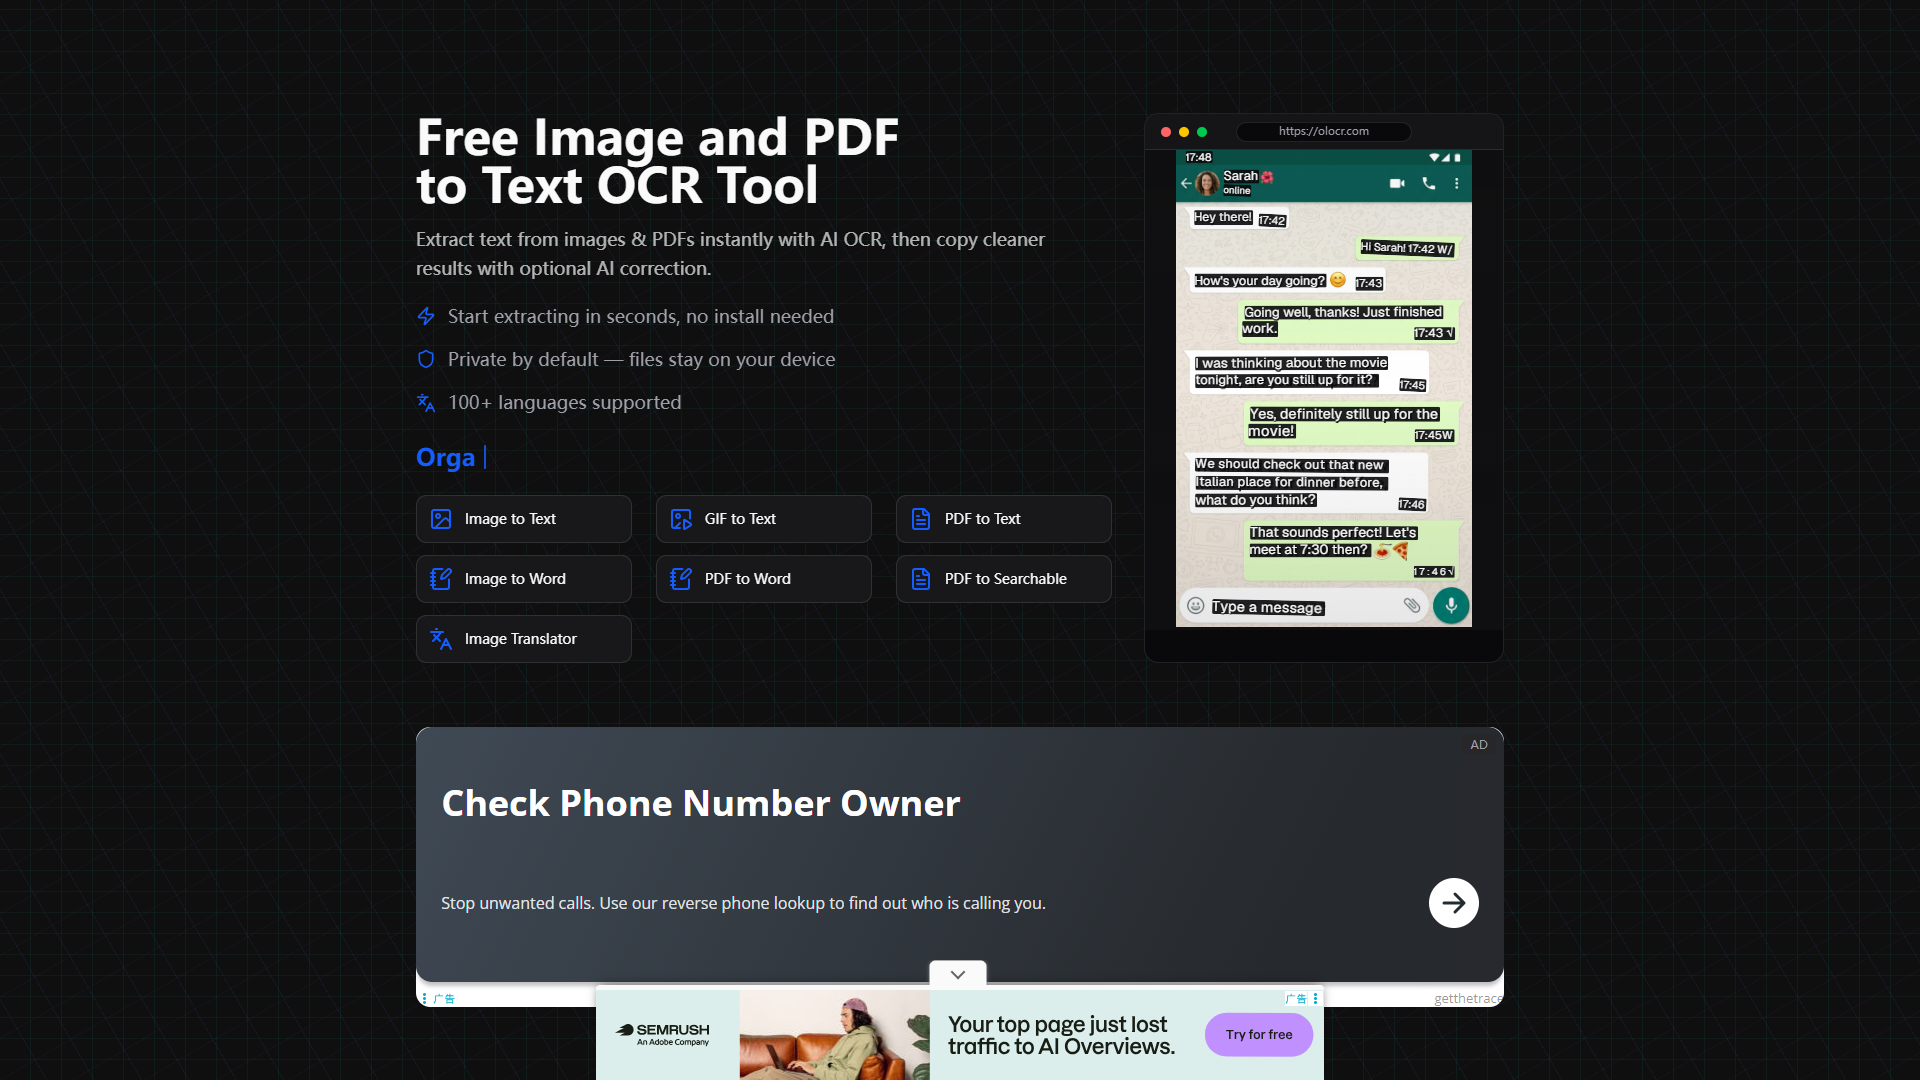1920x1080 pixels.
Task: Click the AD label on the phone ad
Action: [x=1479, y=745]
